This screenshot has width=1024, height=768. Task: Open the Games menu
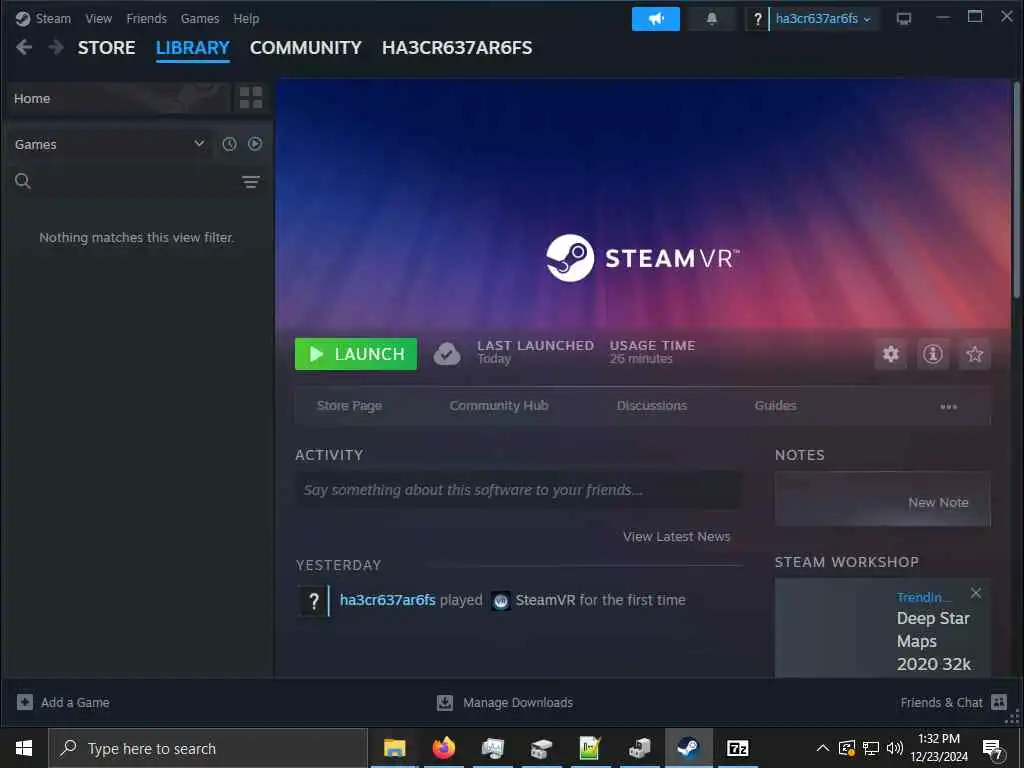200,18
